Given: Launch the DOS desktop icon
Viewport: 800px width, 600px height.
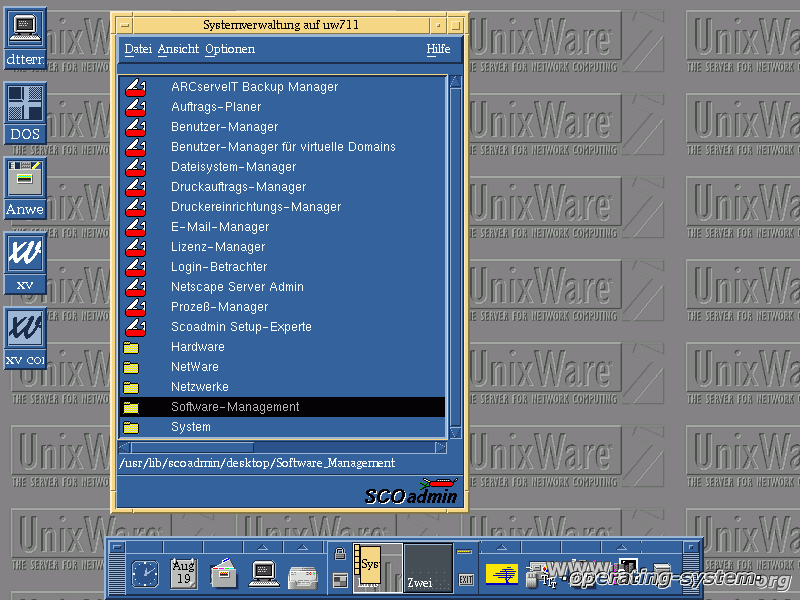Looking at the screenshot, I should 25,113.
